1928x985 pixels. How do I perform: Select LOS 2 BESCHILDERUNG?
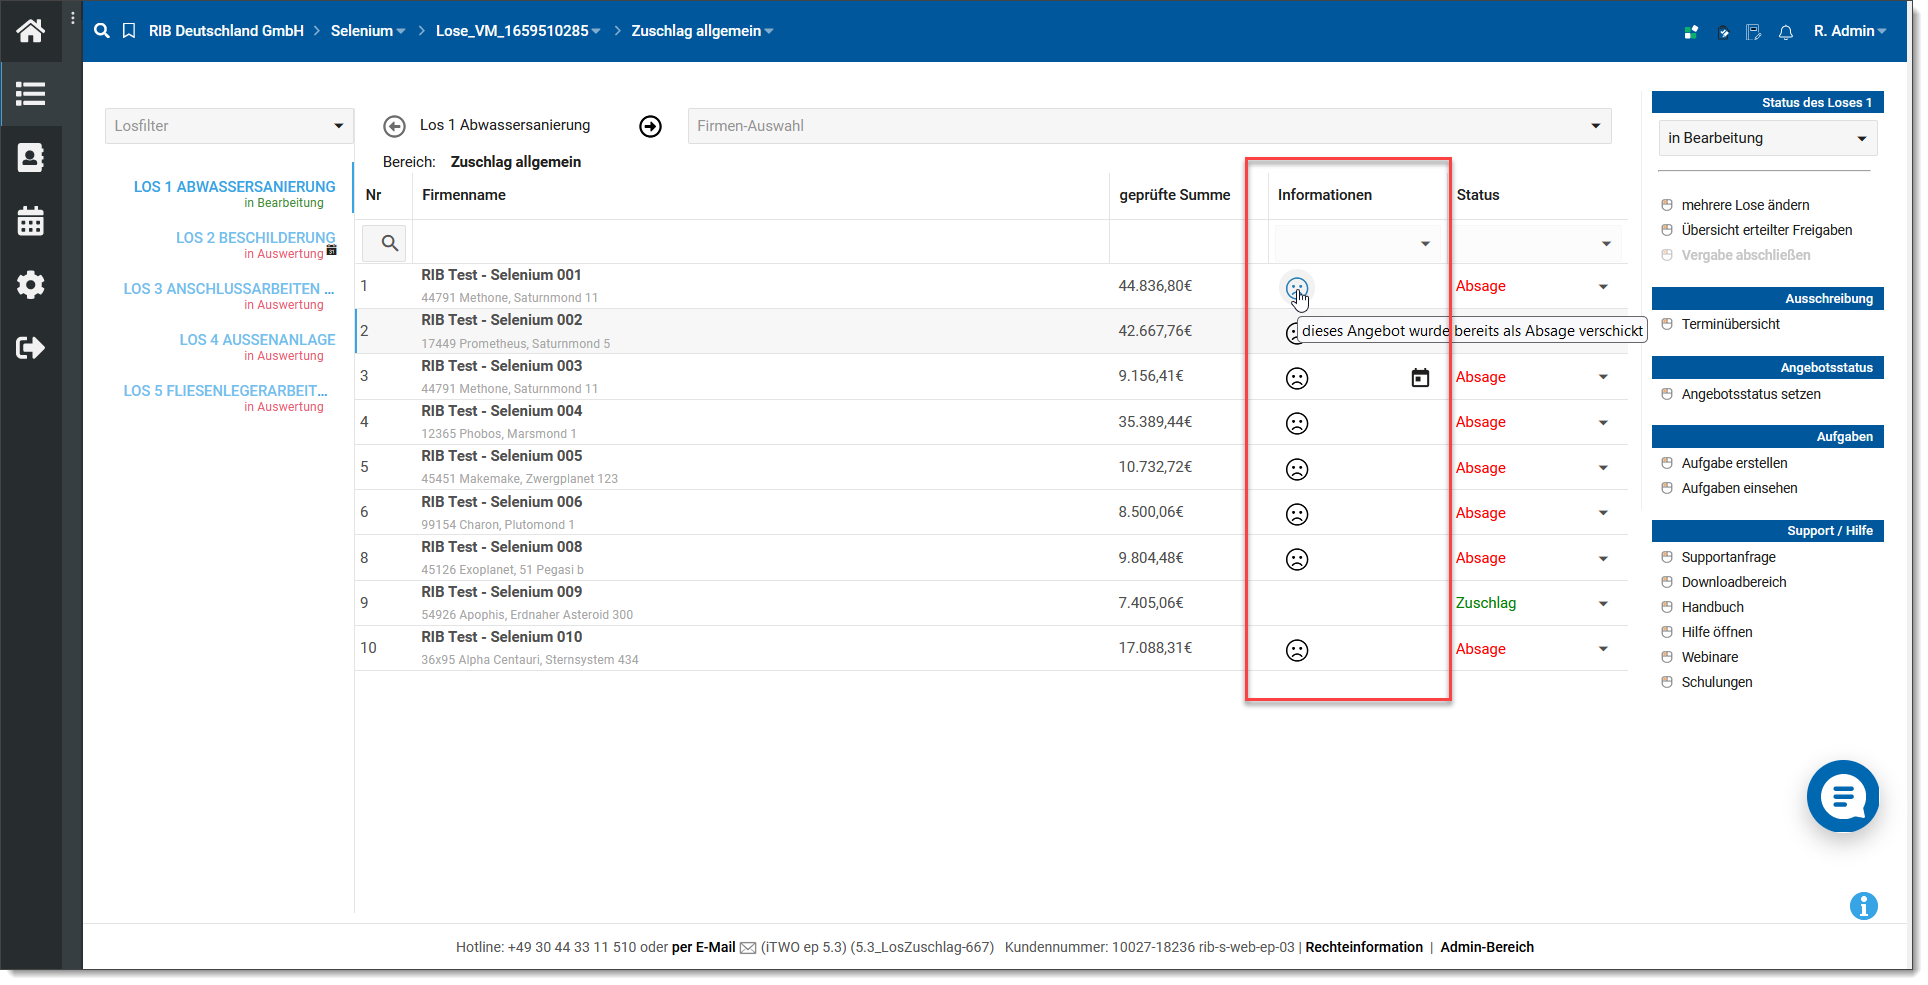(x=256, y=238)
